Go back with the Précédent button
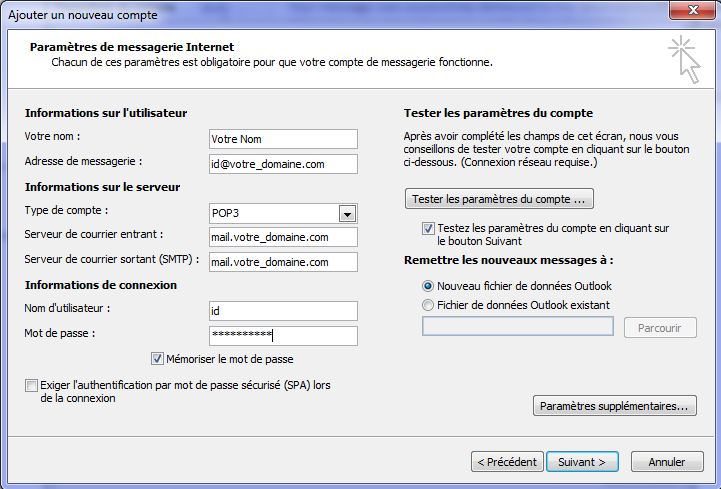 click(507, 462)
